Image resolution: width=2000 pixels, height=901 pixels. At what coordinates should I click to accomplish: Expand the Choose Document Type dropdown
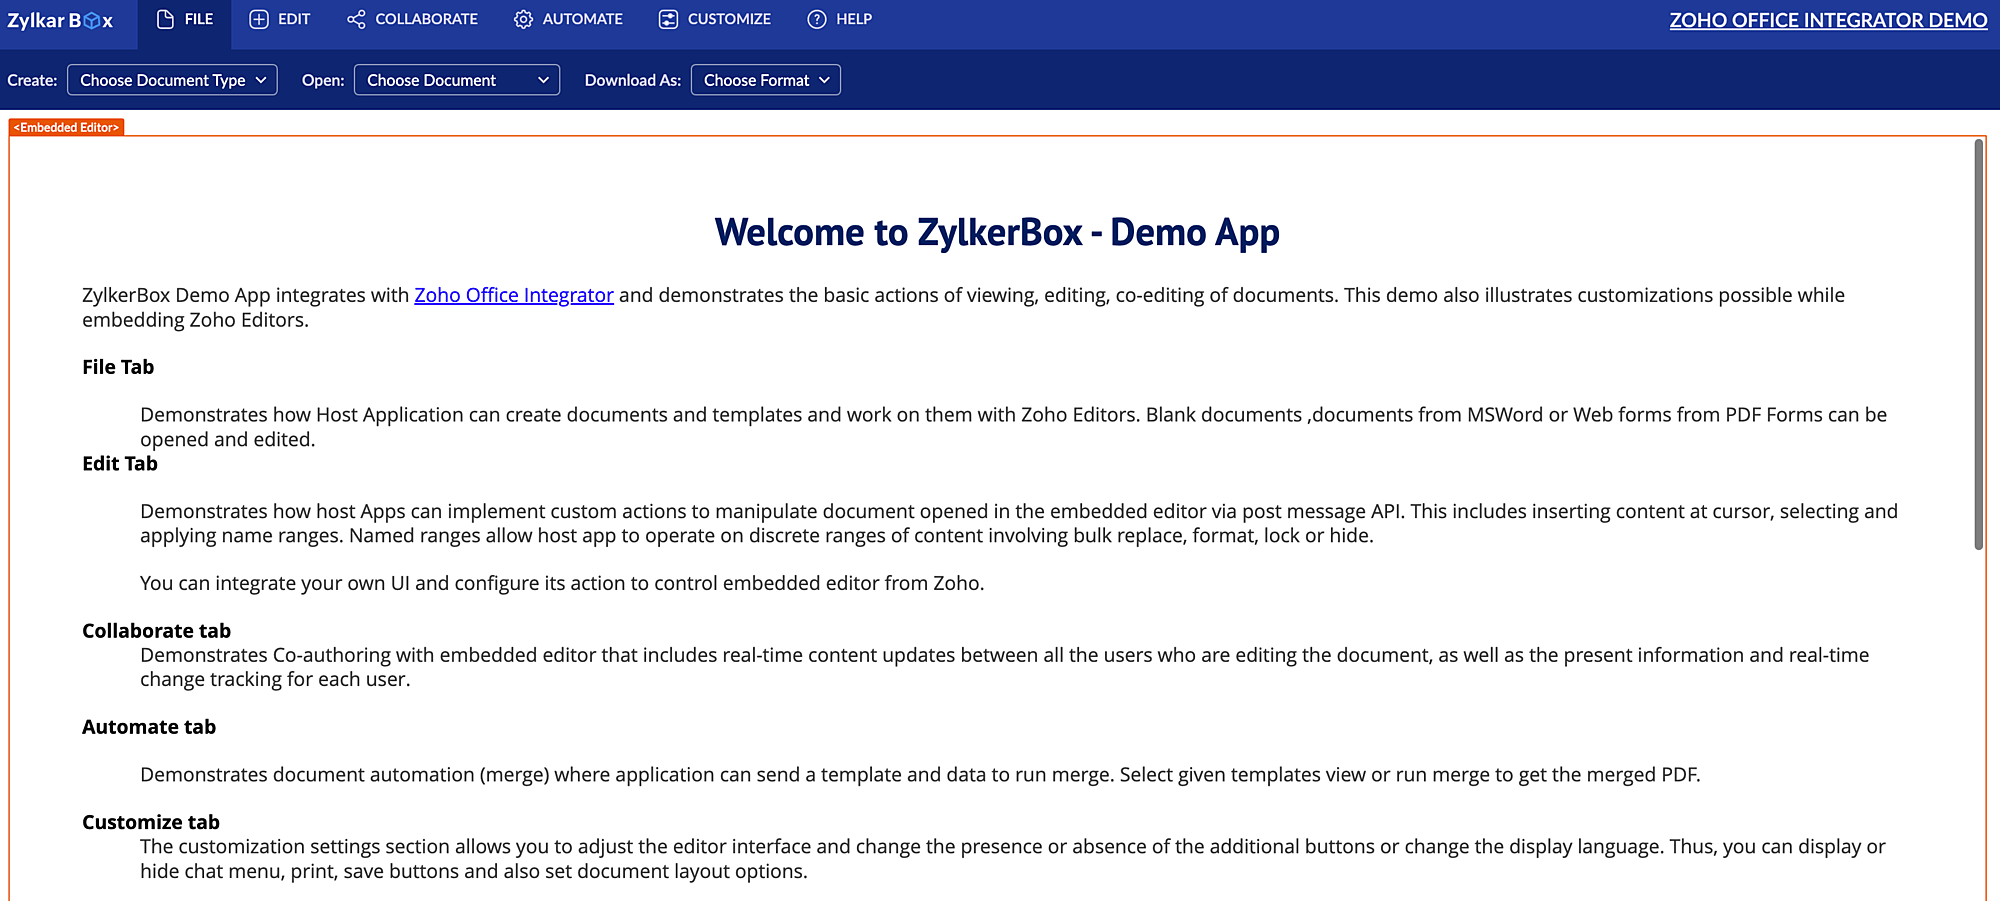click(172, 80)
